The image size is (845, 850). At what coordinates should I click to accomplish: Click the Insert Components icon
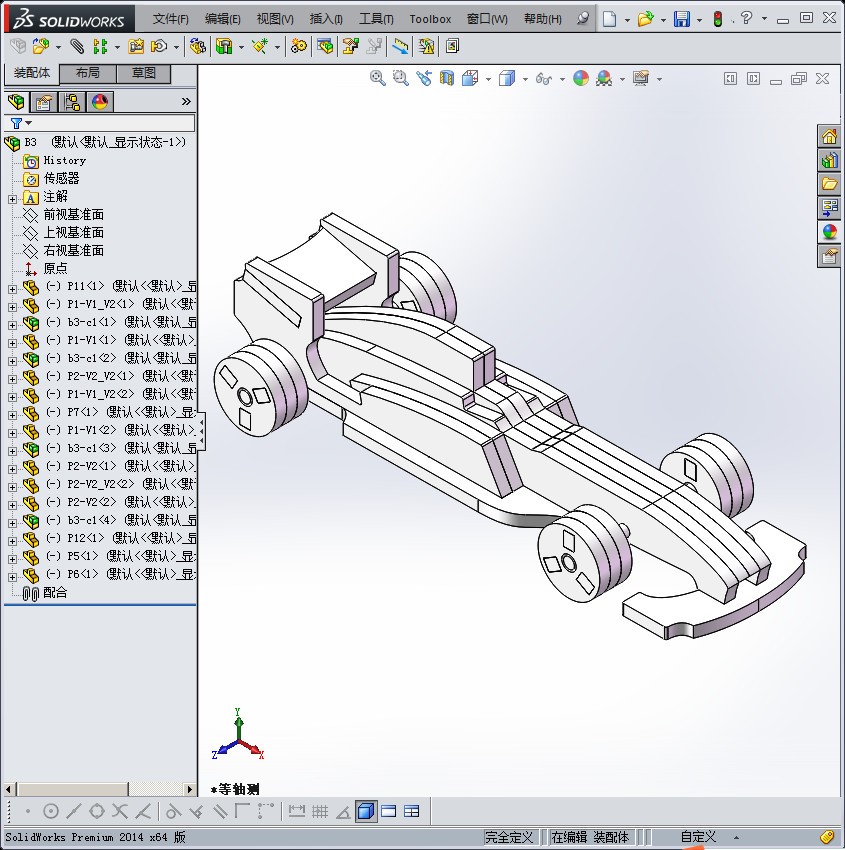pos(38,46)
